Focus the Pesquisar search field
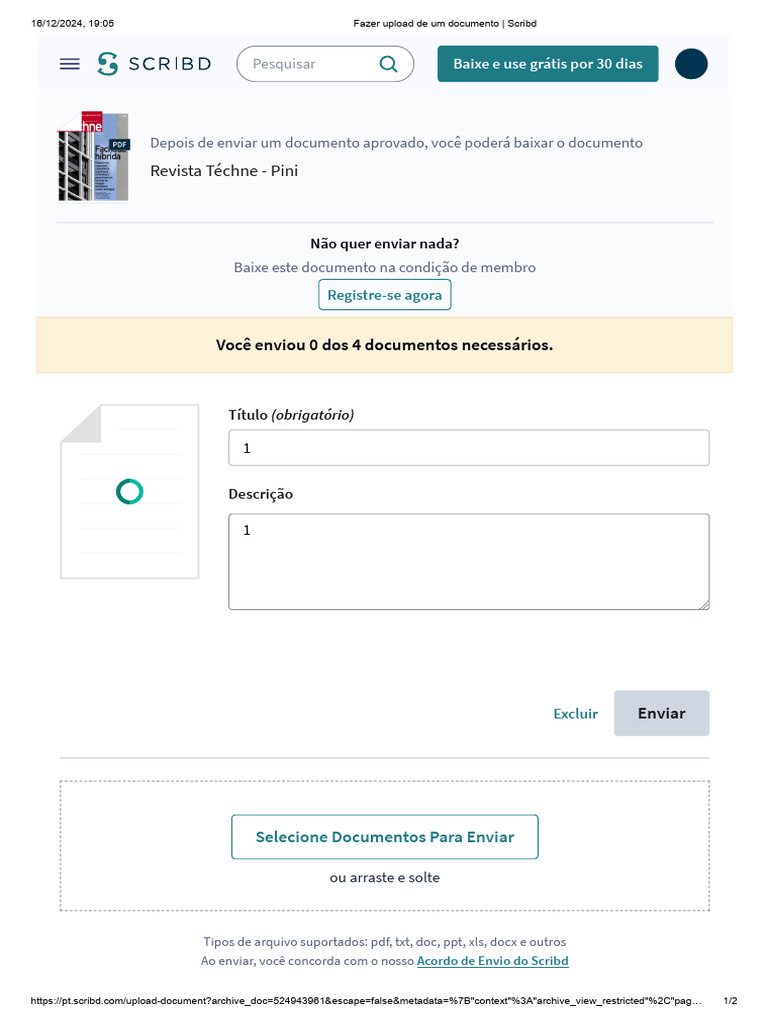 310,64
